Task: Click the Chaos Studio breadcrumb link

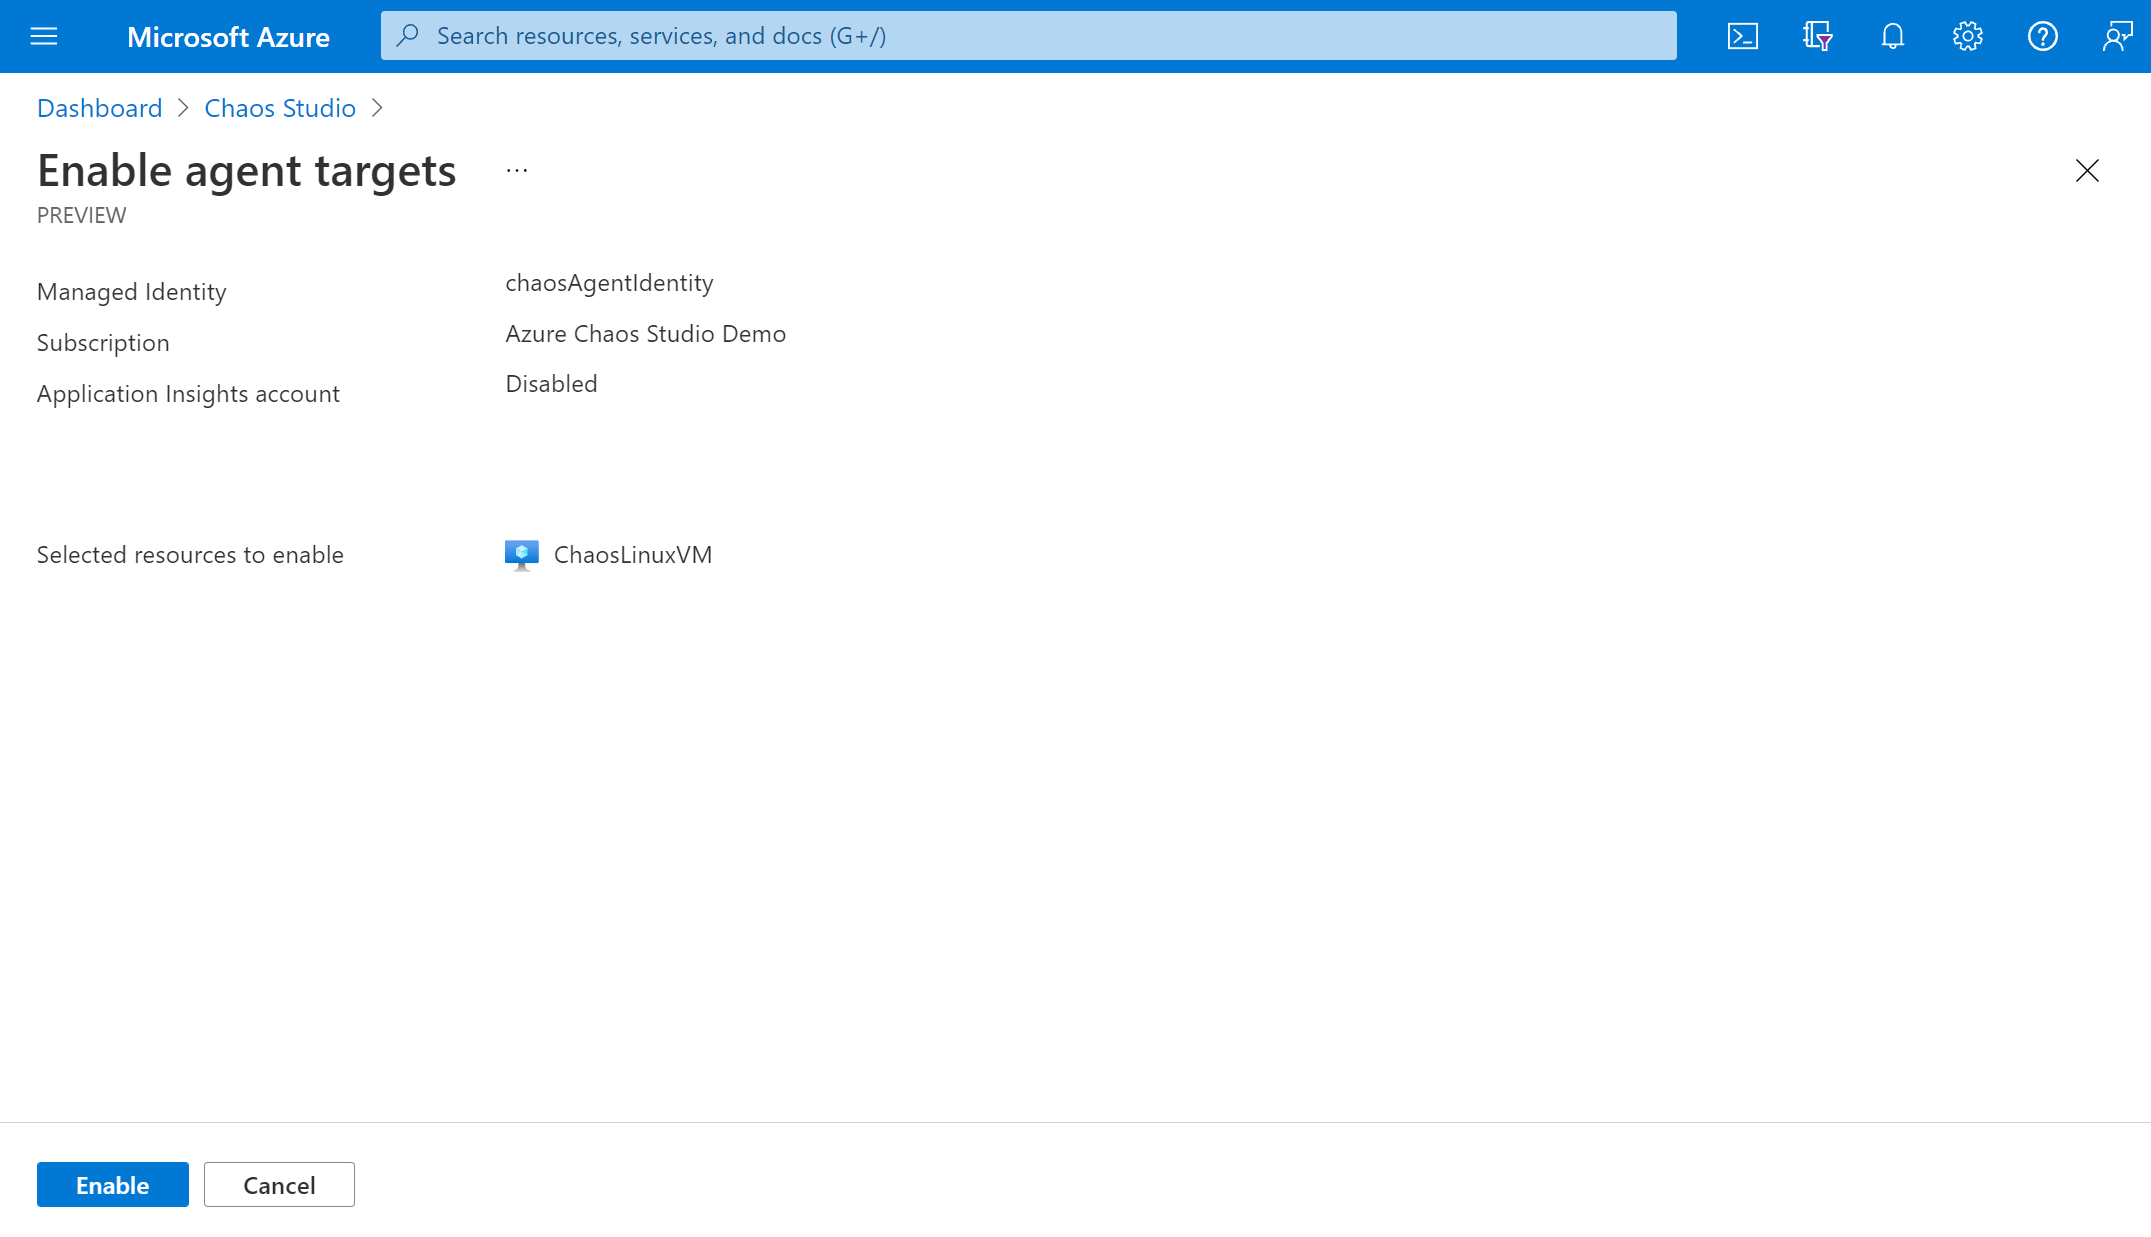Action: pos(279,106)
